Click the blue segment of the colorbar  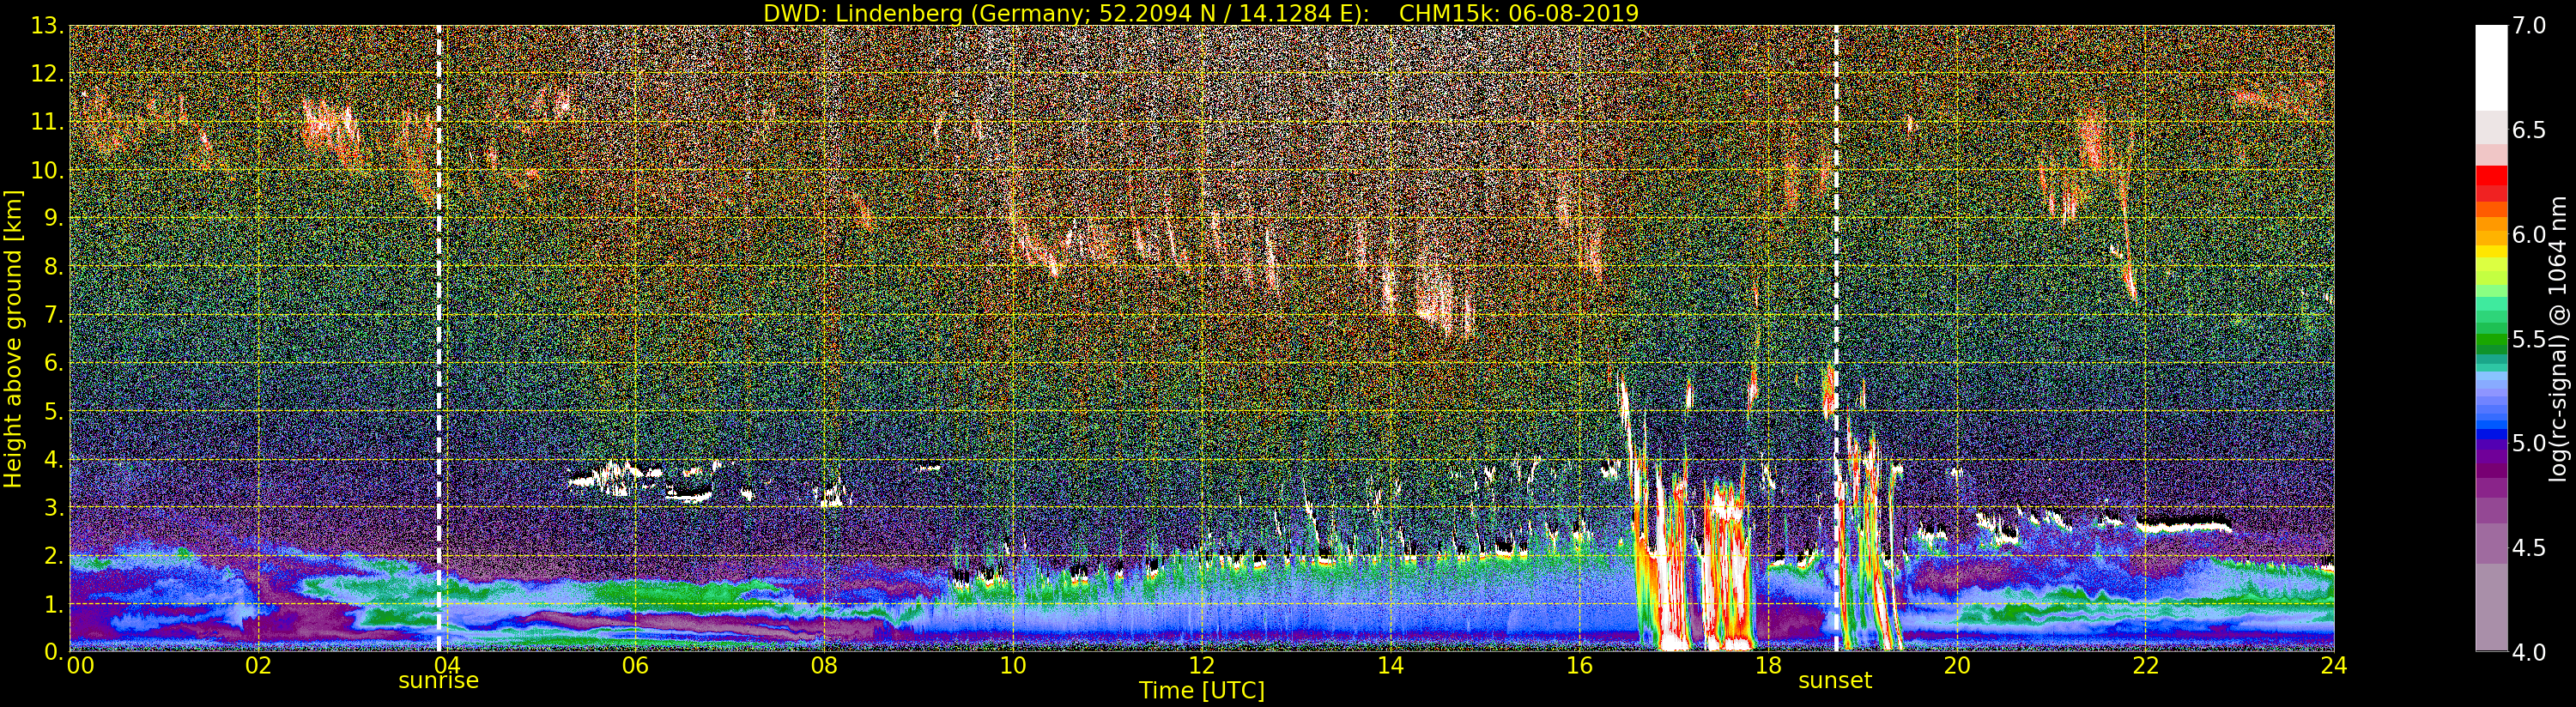coord(2491,436)
